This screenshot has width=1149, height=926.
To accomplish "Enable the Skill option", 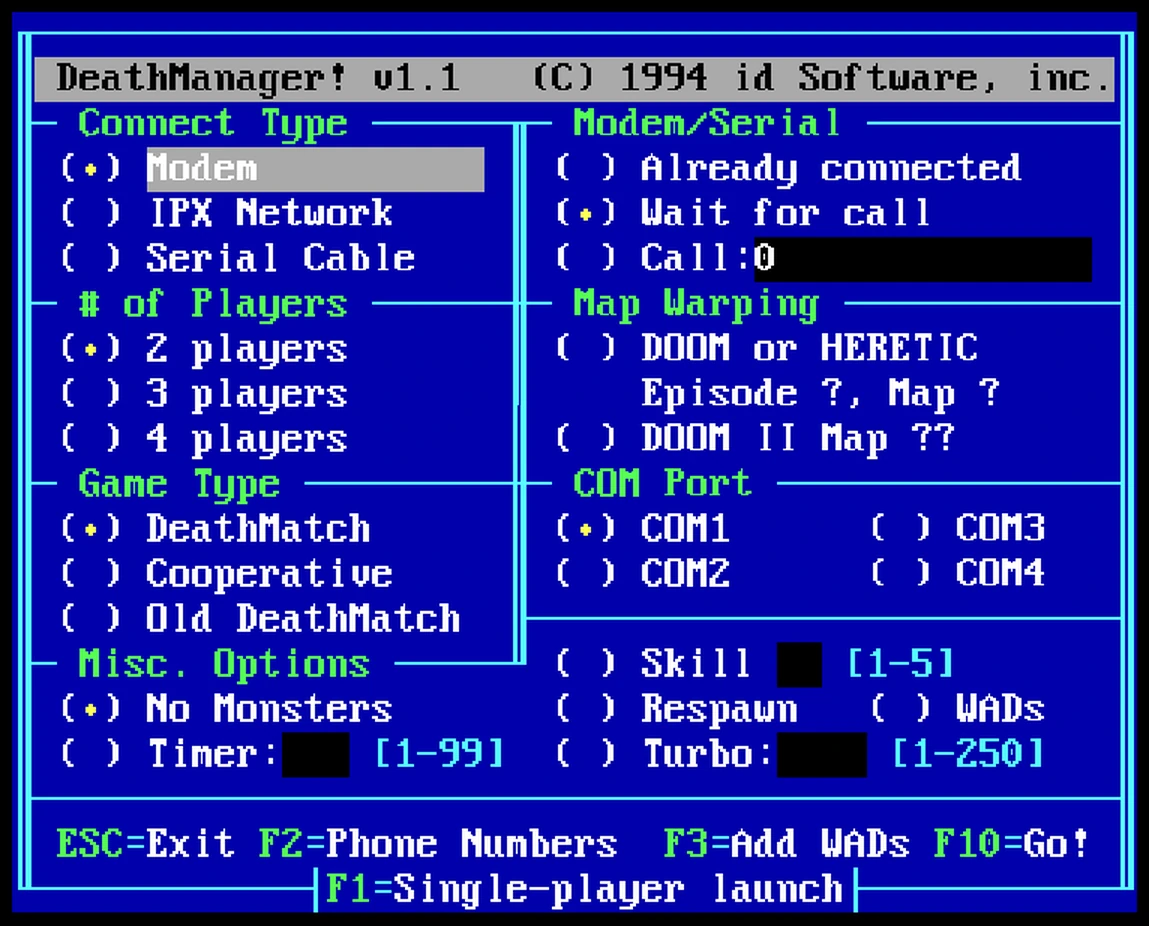I will pos(653,664).
